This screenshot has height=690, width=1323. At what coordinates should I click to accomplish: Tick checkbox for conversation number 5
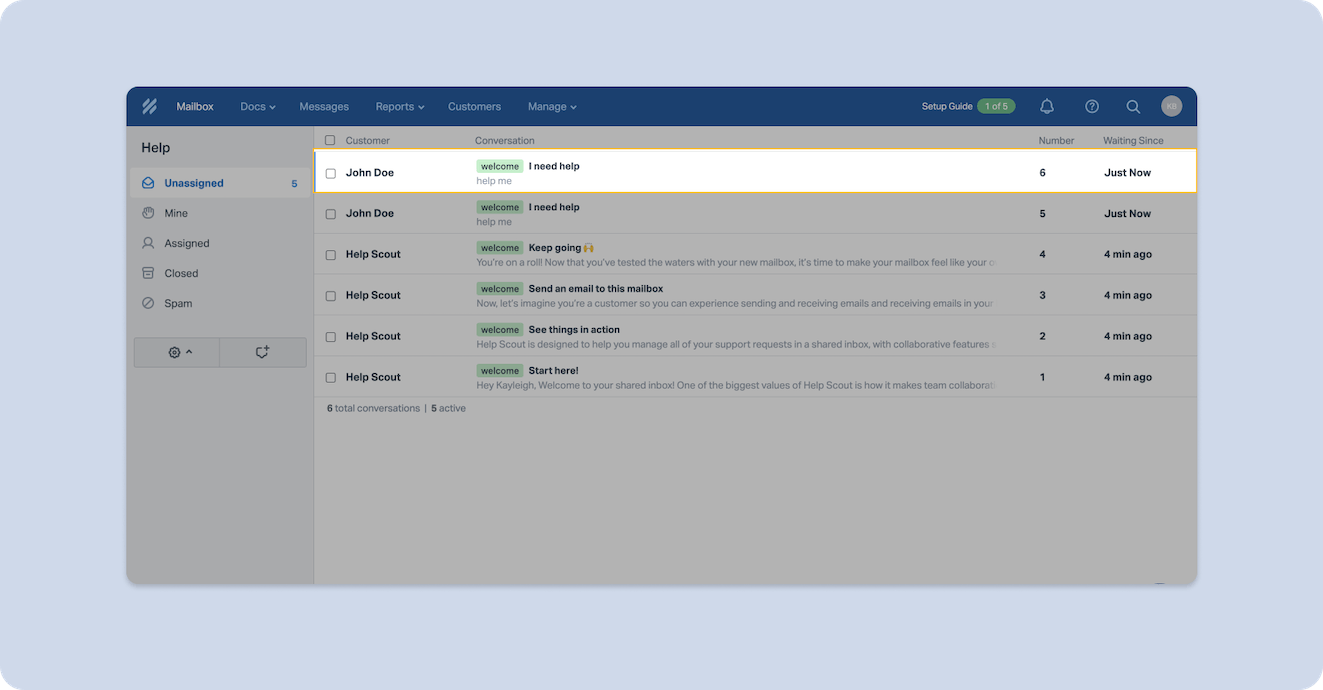331,214
